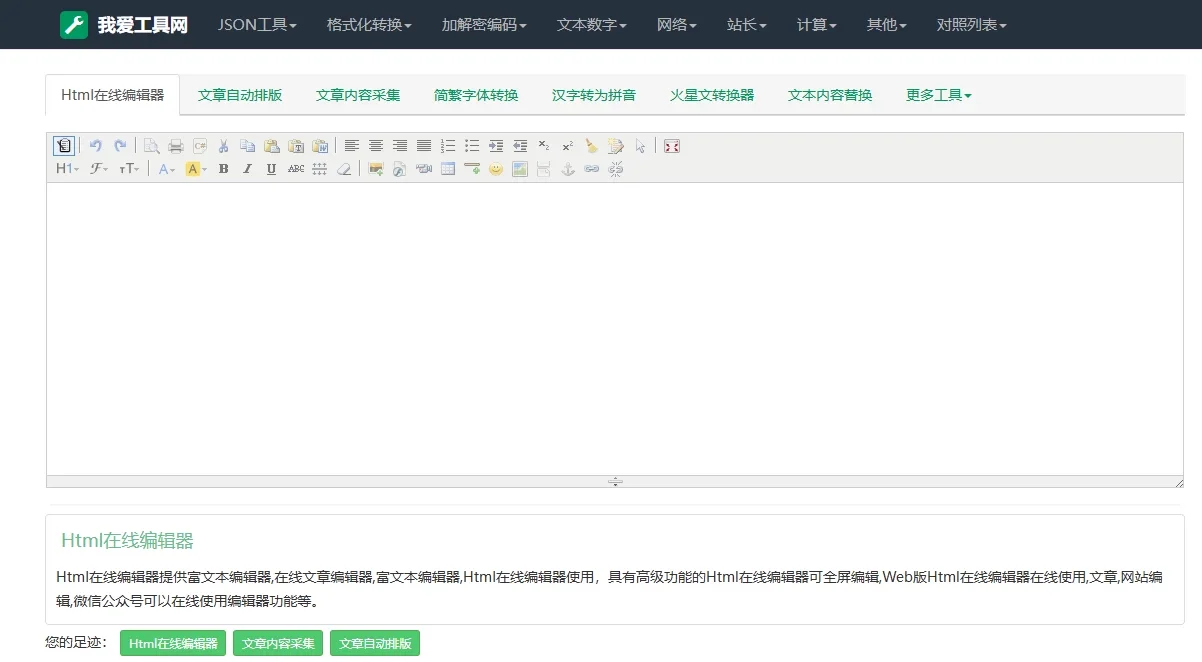Switch to the 简繁字体转换 tab
1202x662 pixels.
point(475,94)
